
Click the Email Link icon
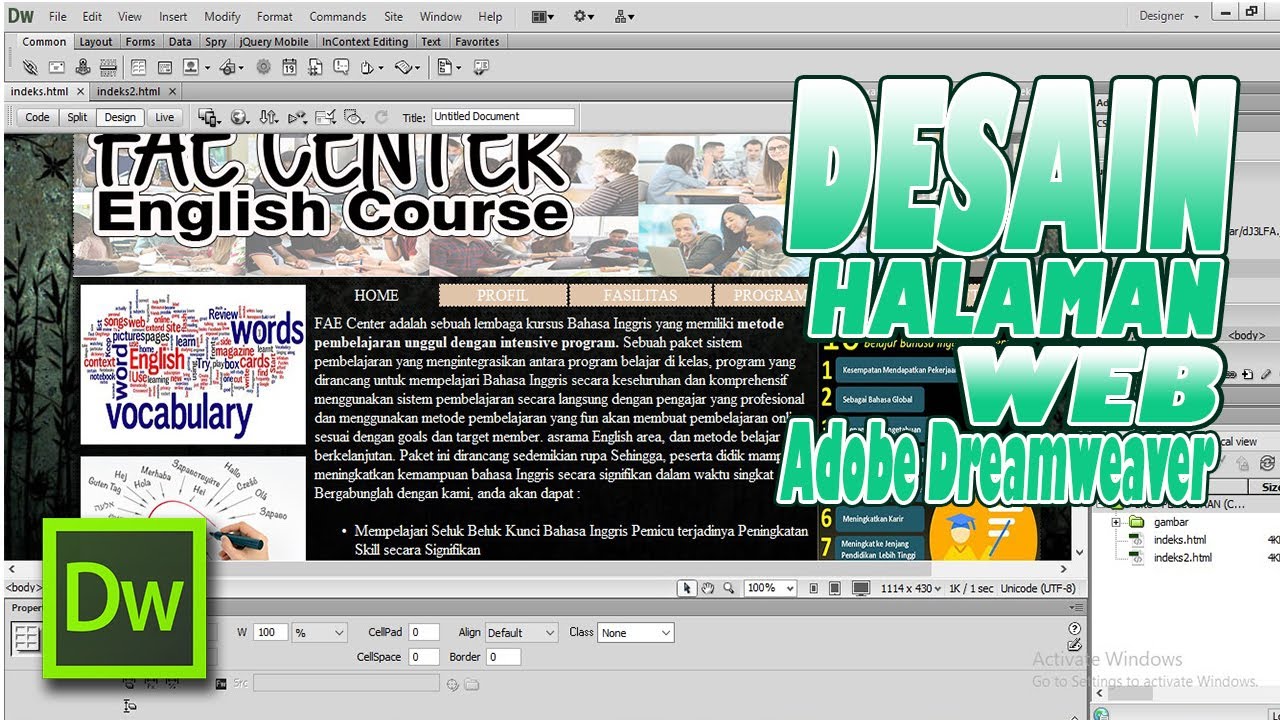tap(57, 67)
